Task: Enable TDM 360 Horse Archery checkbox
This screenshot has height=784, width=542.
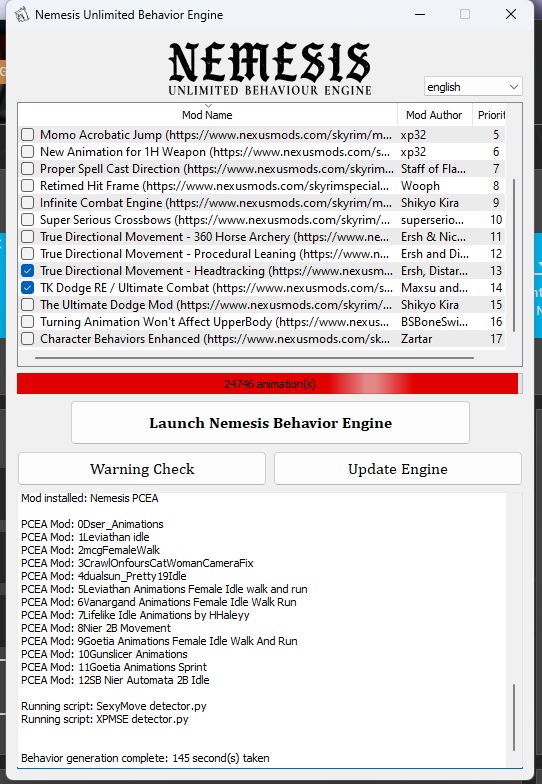Action: pos(28,236)
